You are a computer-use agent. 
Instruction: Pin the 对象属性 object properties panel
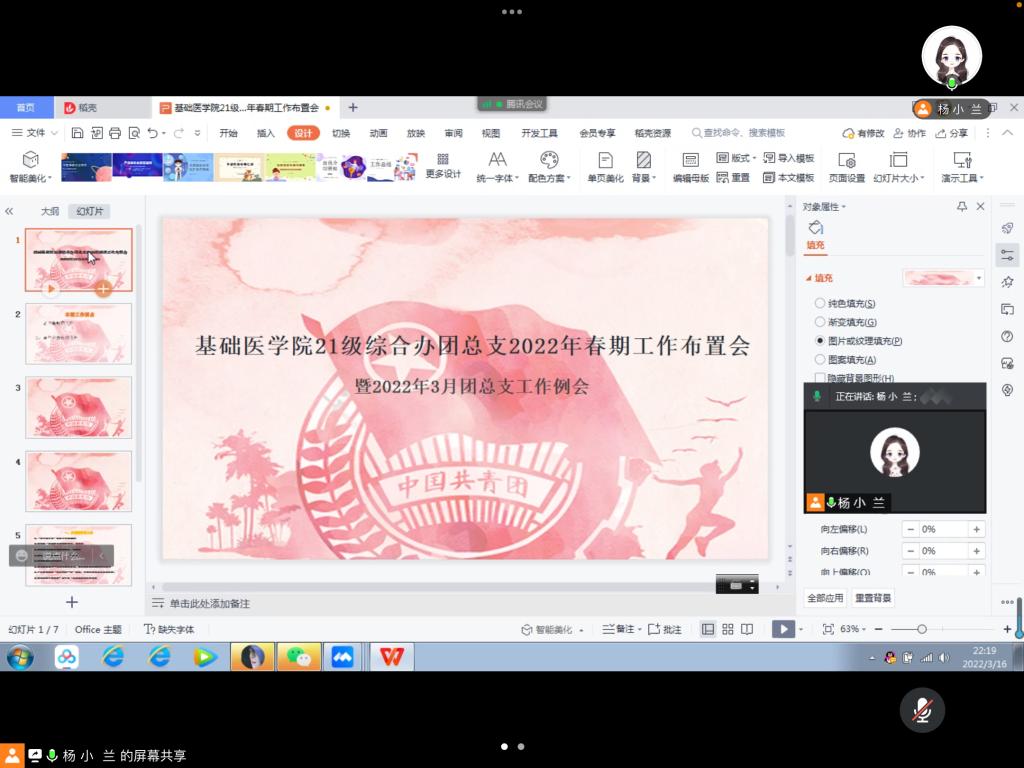click(x=962, y=207)
